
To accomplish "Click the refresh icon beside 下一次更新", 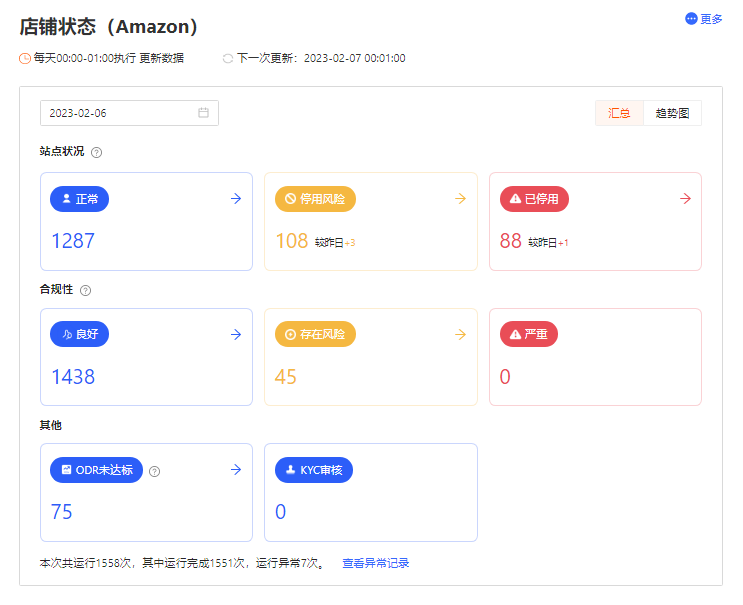I will coord(228,58).
